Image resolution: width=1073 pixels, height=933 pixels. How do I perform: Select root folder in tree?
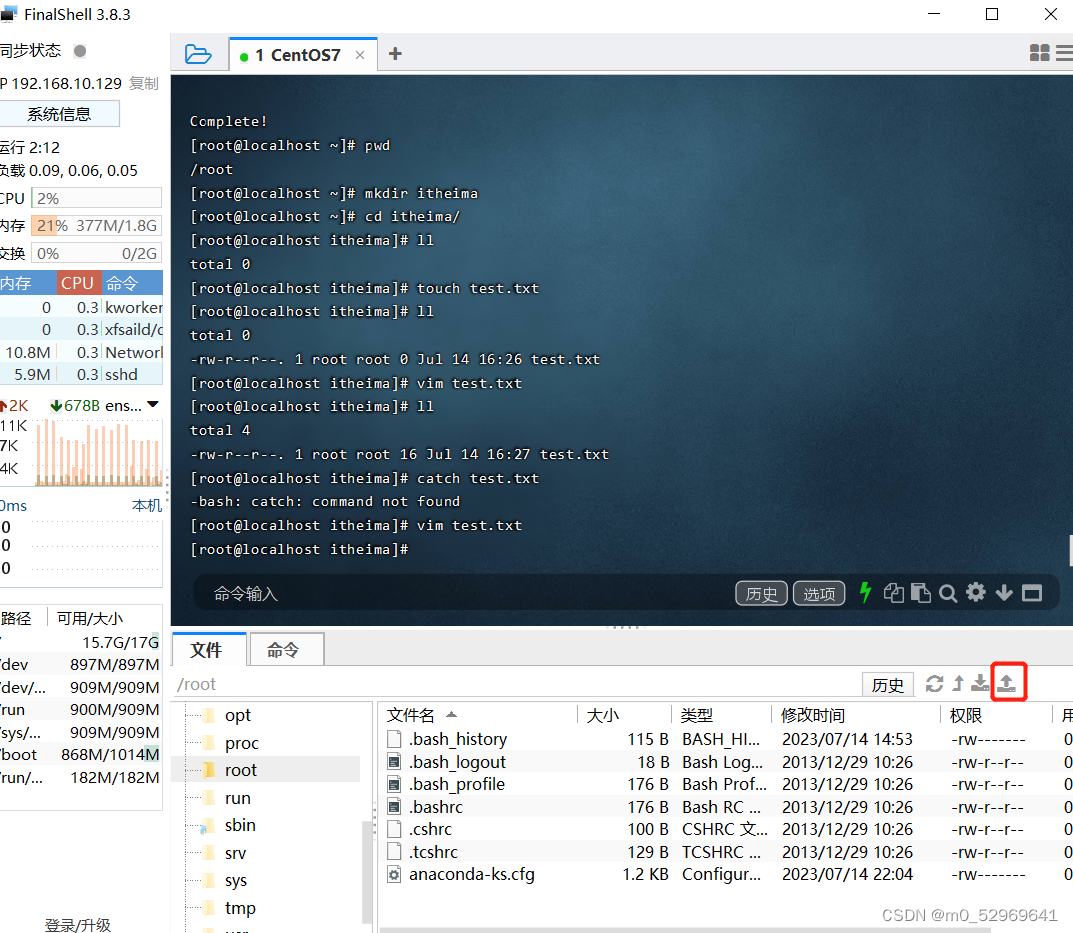(240, 770)
